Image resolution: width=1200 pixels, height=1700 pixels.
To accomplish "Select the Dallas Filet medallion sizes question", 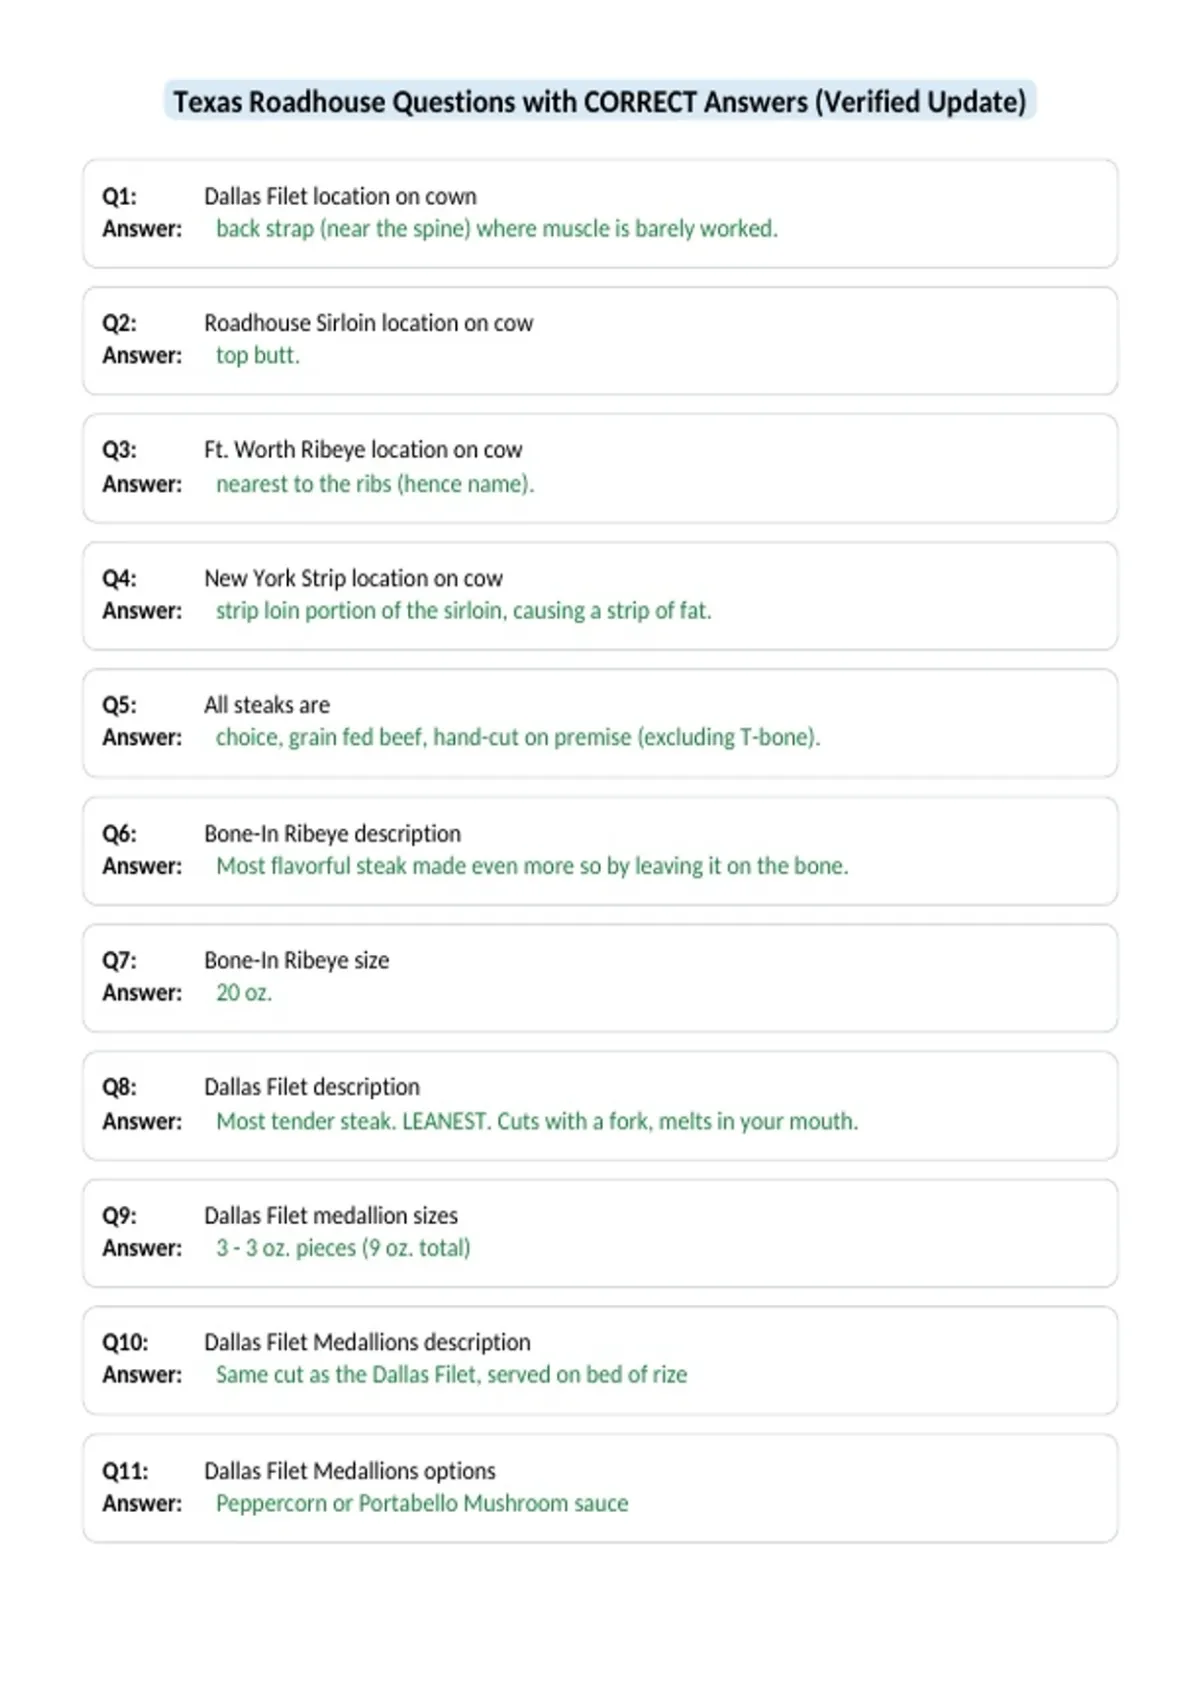I will [x=331, y=1216].
